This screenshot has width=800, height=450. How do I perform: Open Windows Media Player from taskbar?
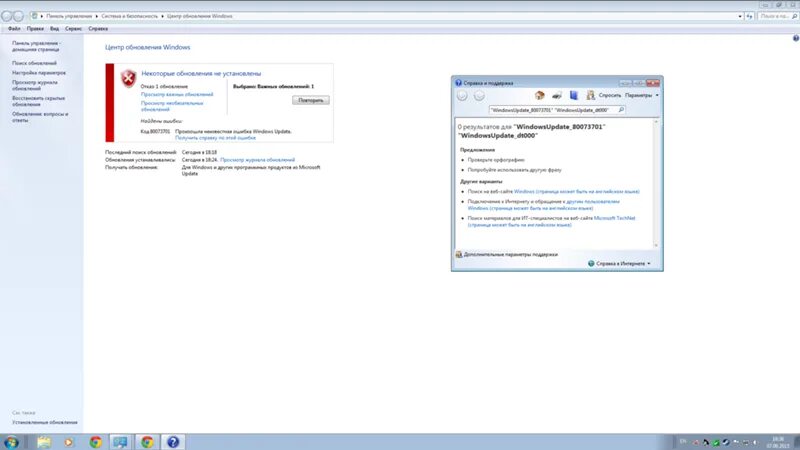pos(69,442)
